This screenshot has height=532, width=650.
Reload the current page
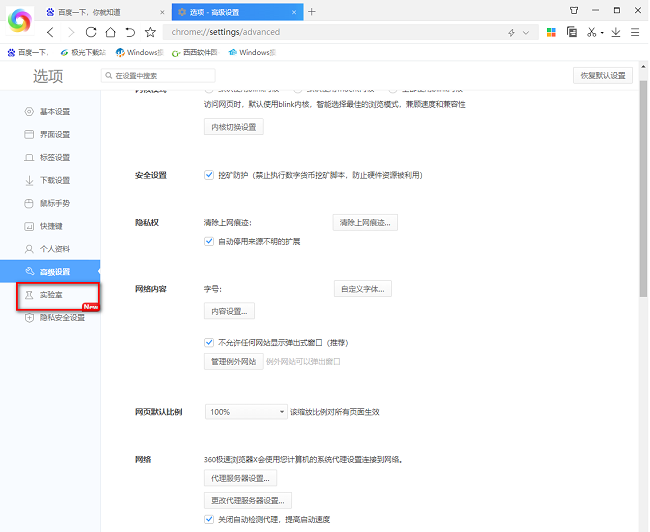[91, 32]
